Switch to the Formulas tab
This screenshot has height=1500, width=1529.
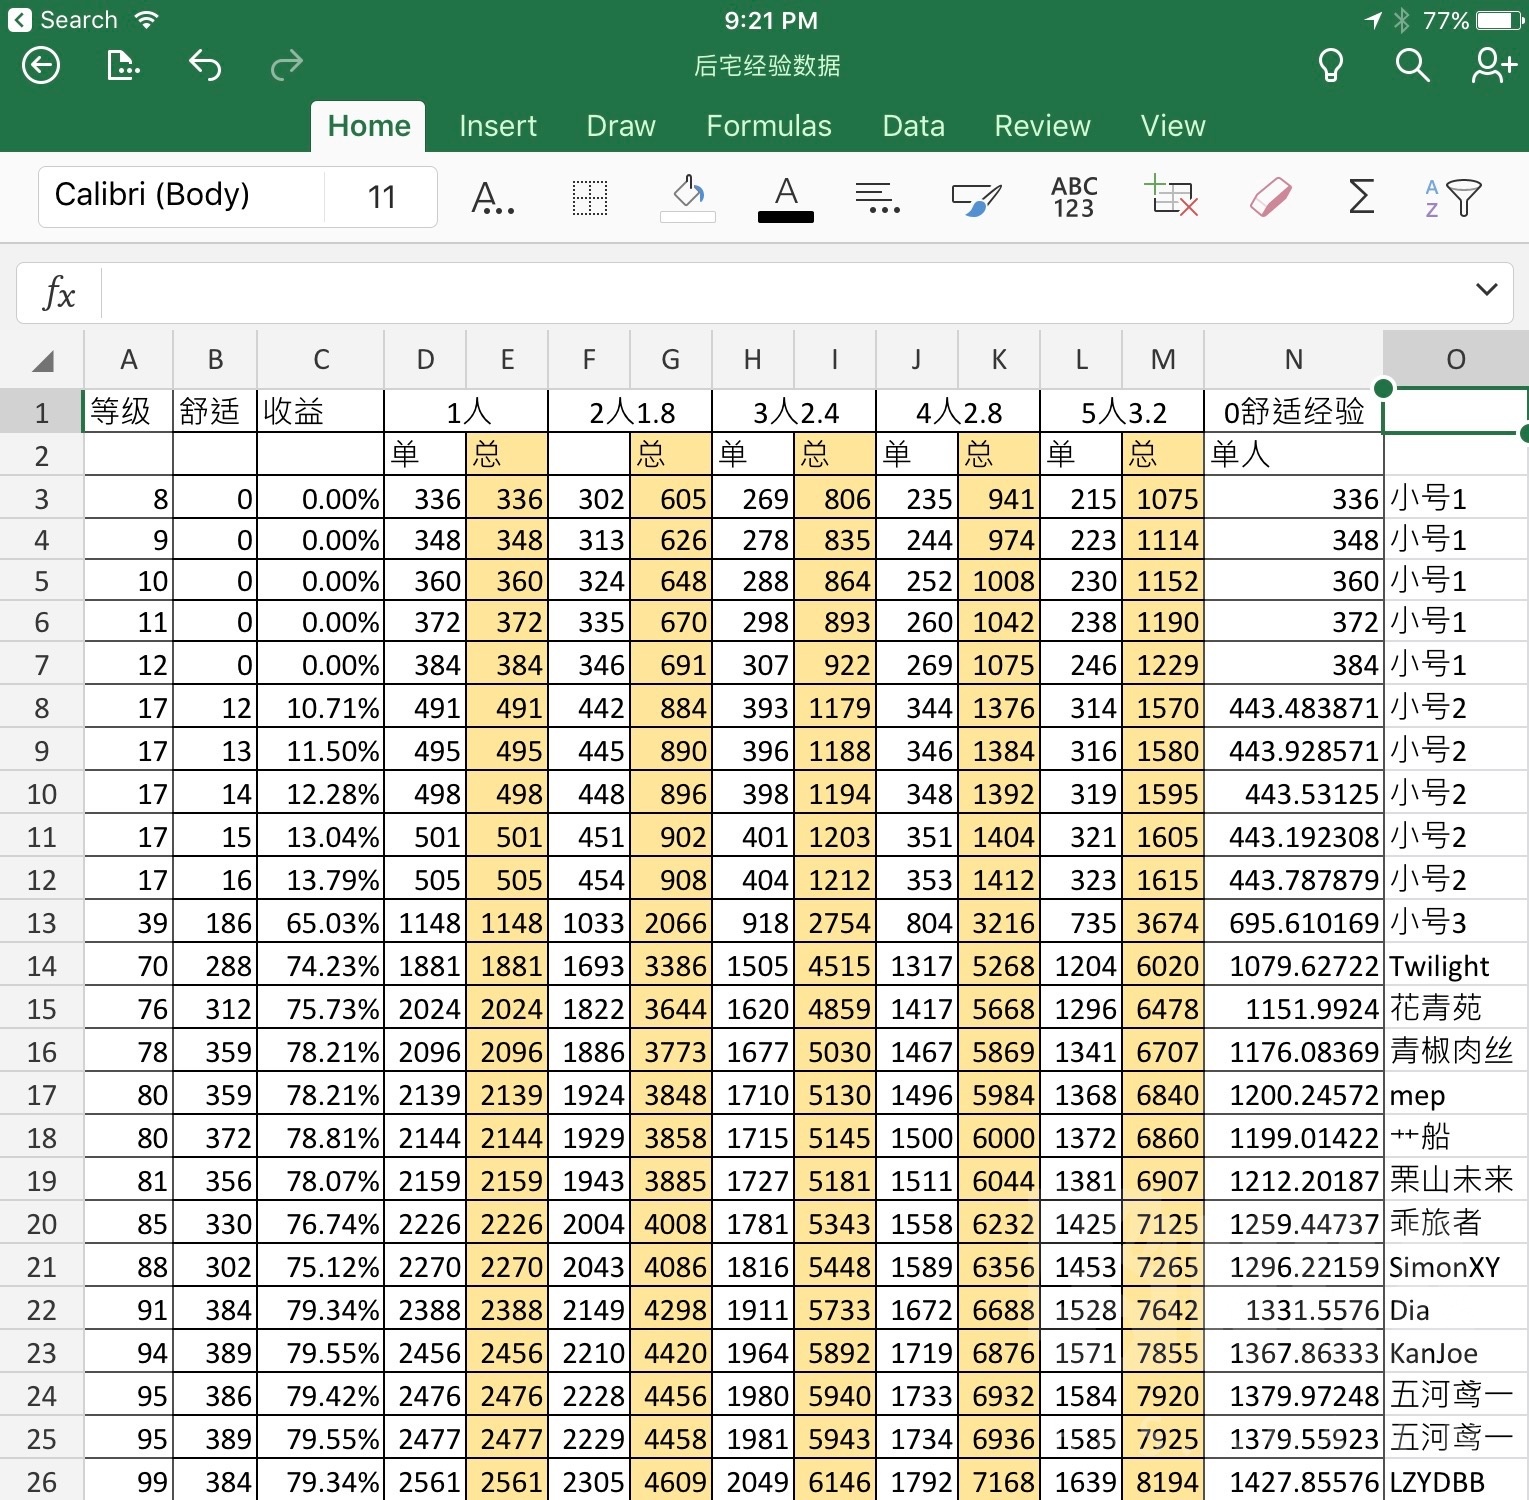768,126
